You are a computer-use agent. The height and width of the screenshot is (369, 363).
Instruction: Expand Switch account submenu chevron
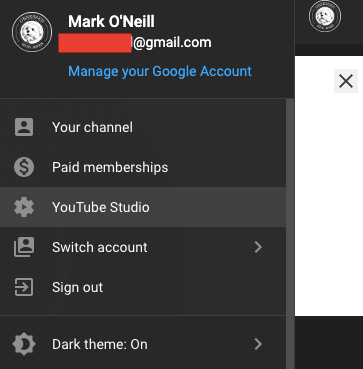[x=258, y=247]
